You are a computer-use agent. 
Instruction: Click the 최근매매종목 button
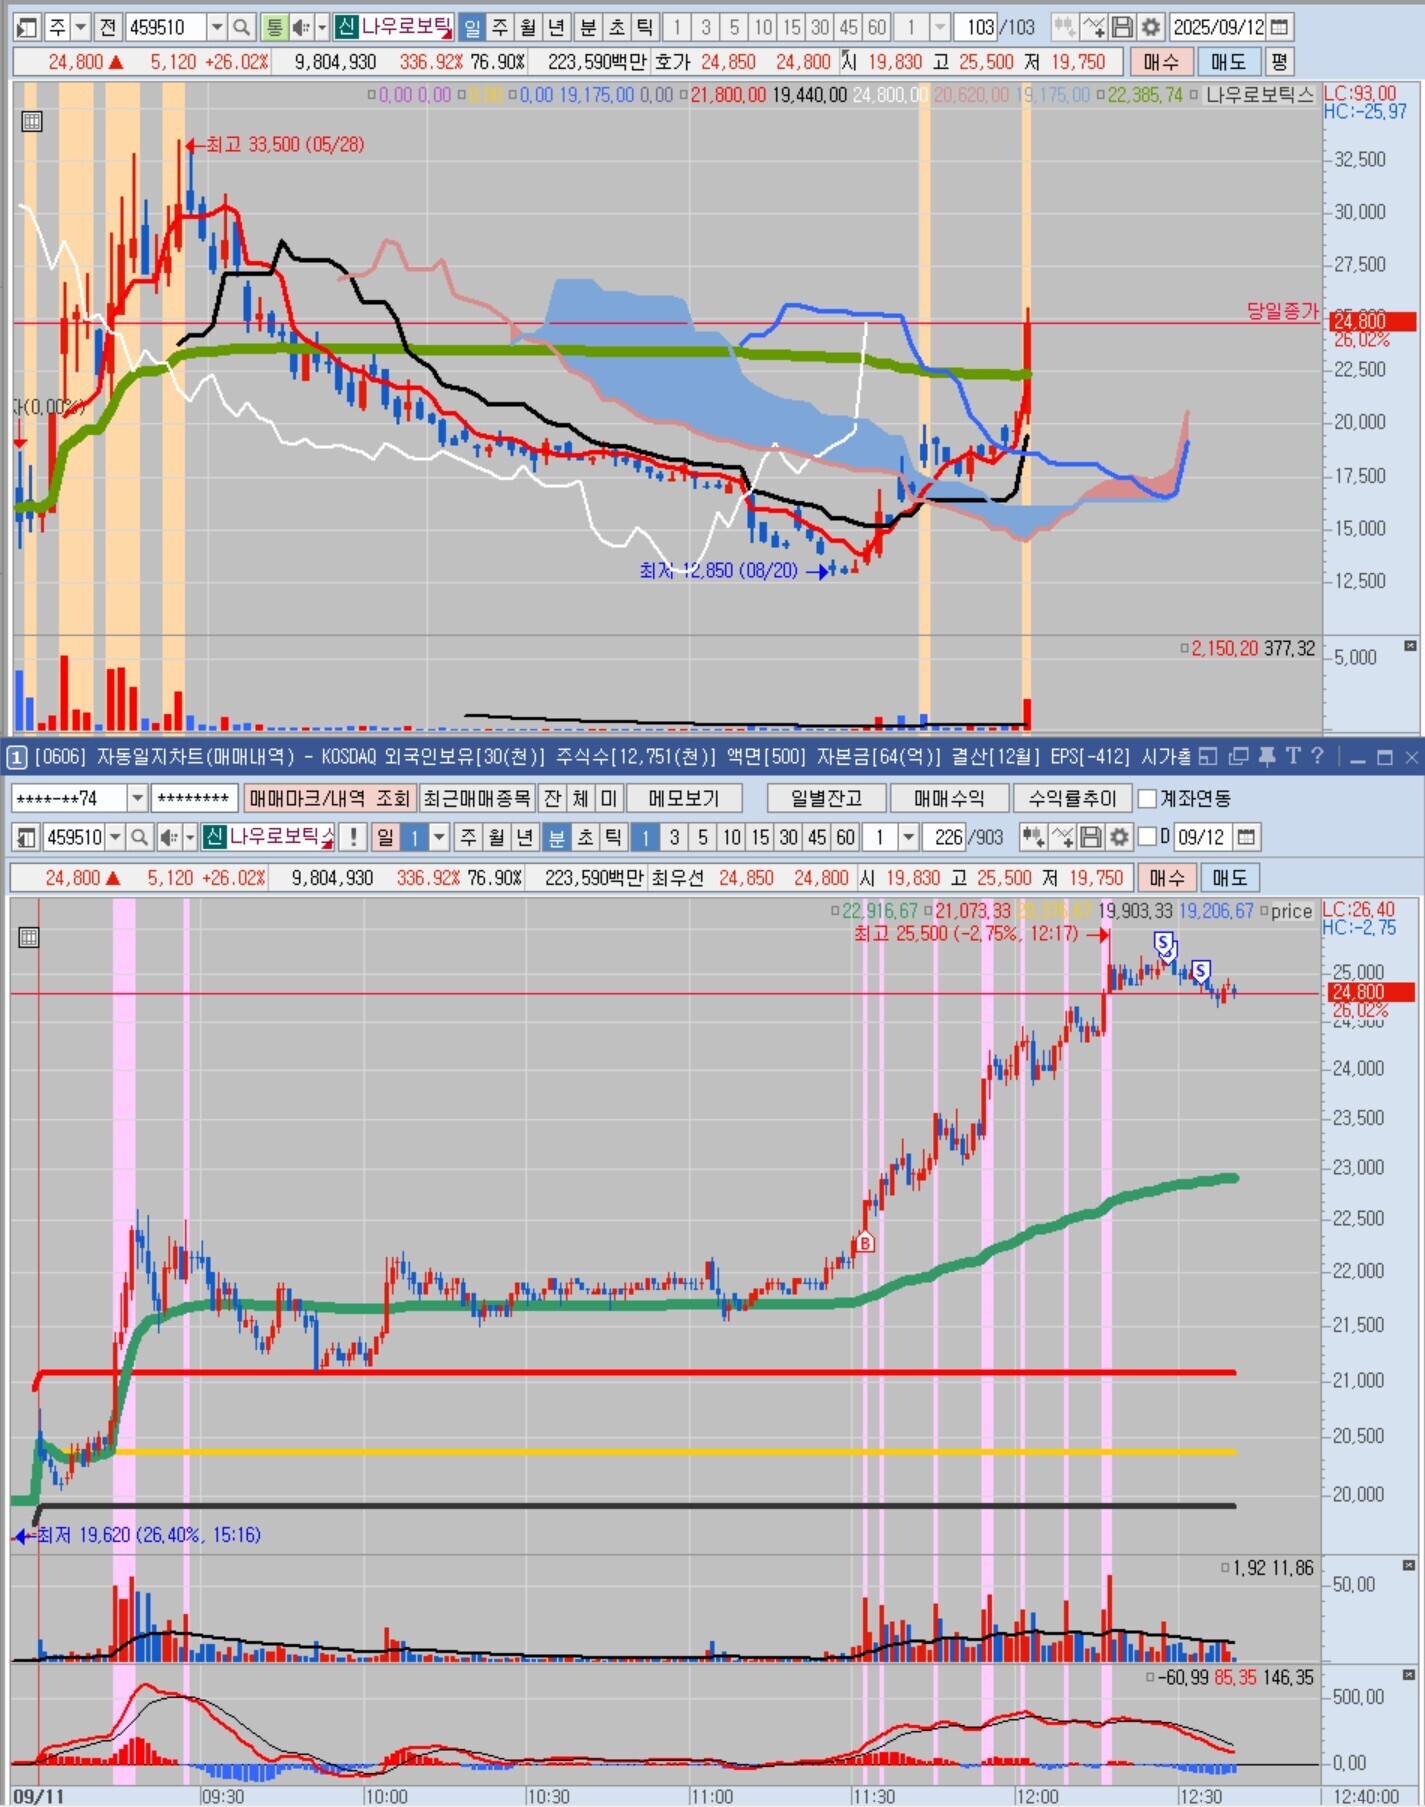[477, 799]
